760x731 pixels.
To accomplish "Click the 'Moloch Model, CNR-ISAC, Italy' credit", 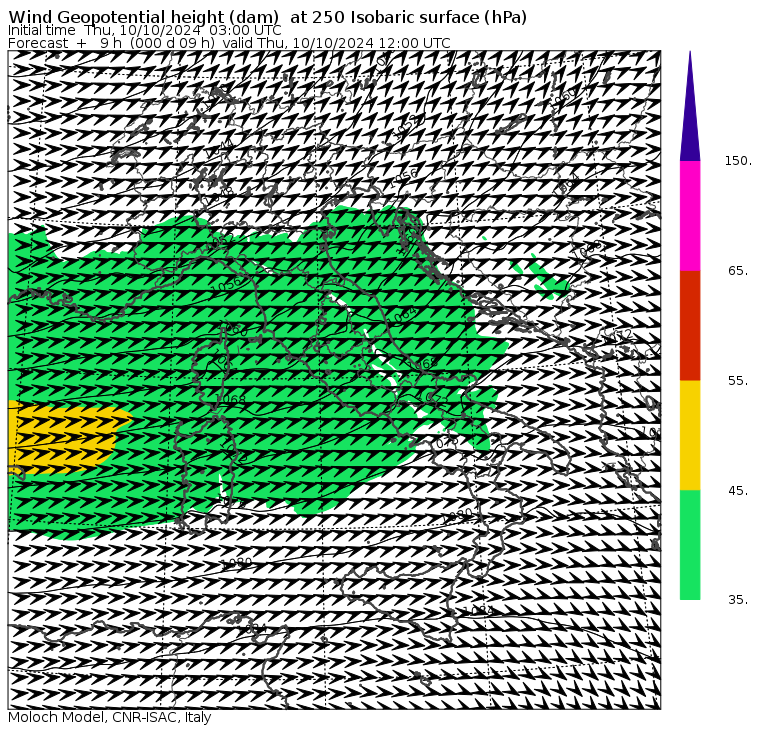I will point(110,717).
